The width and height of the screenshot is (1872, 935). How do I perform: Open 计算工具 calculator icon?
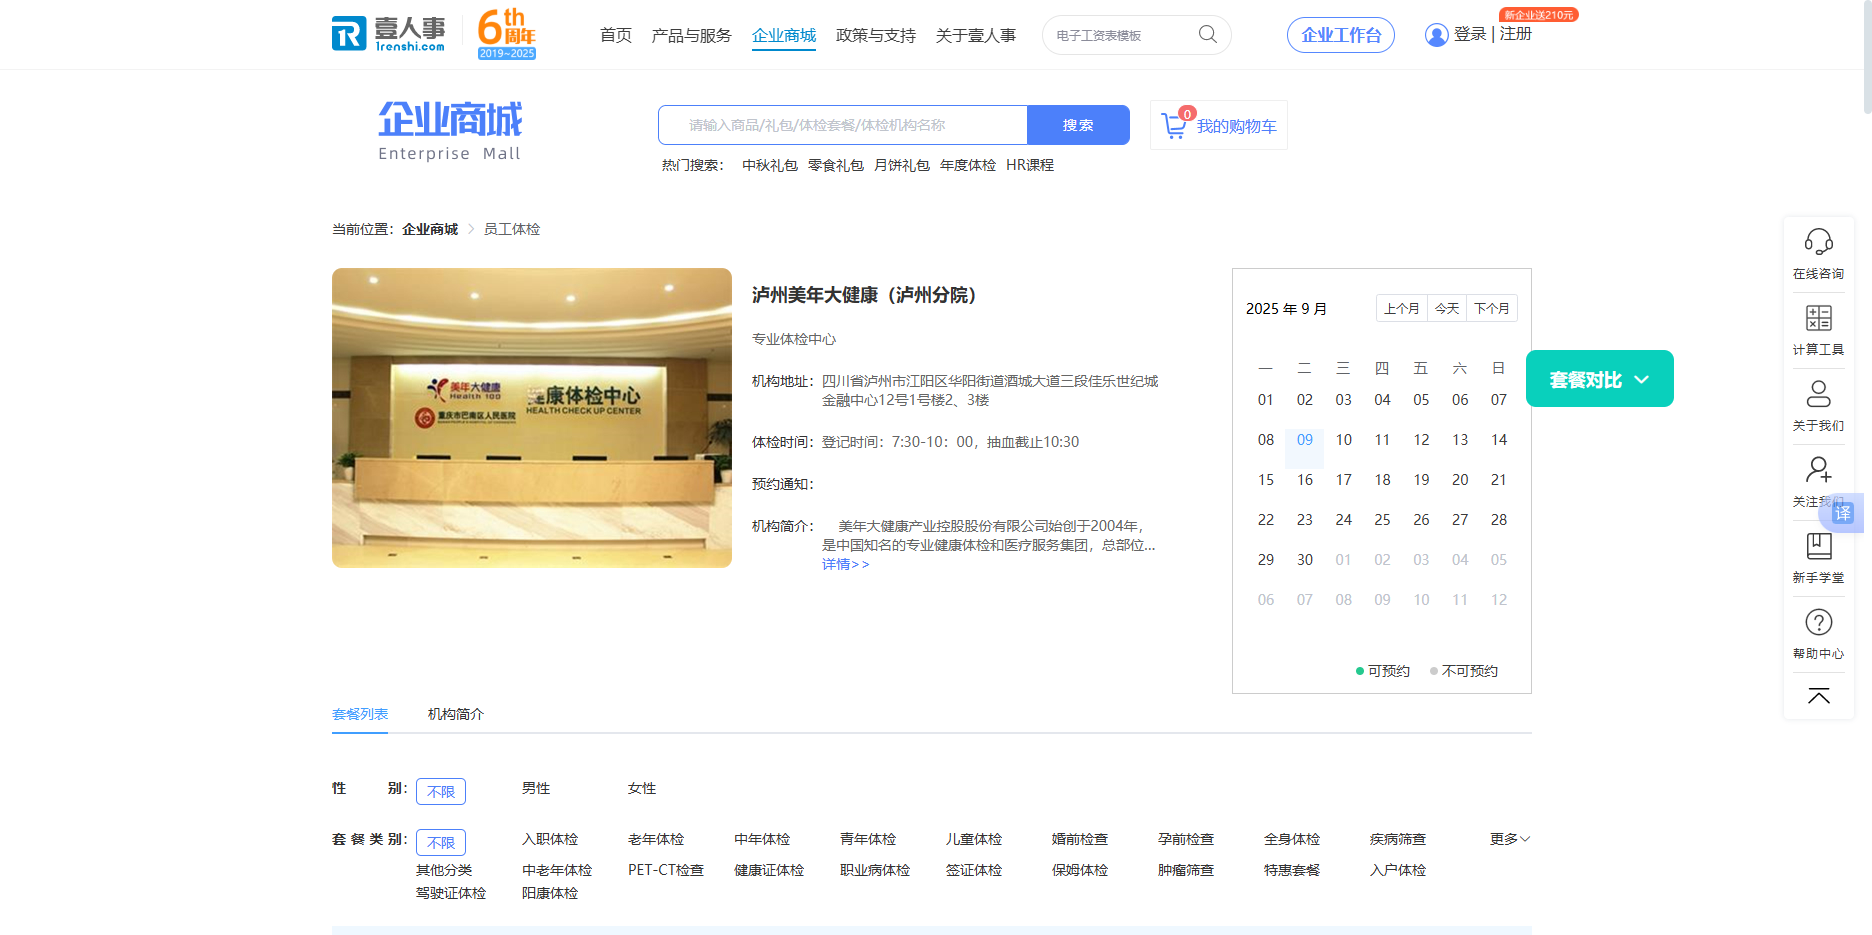[x=1818, y=318]
